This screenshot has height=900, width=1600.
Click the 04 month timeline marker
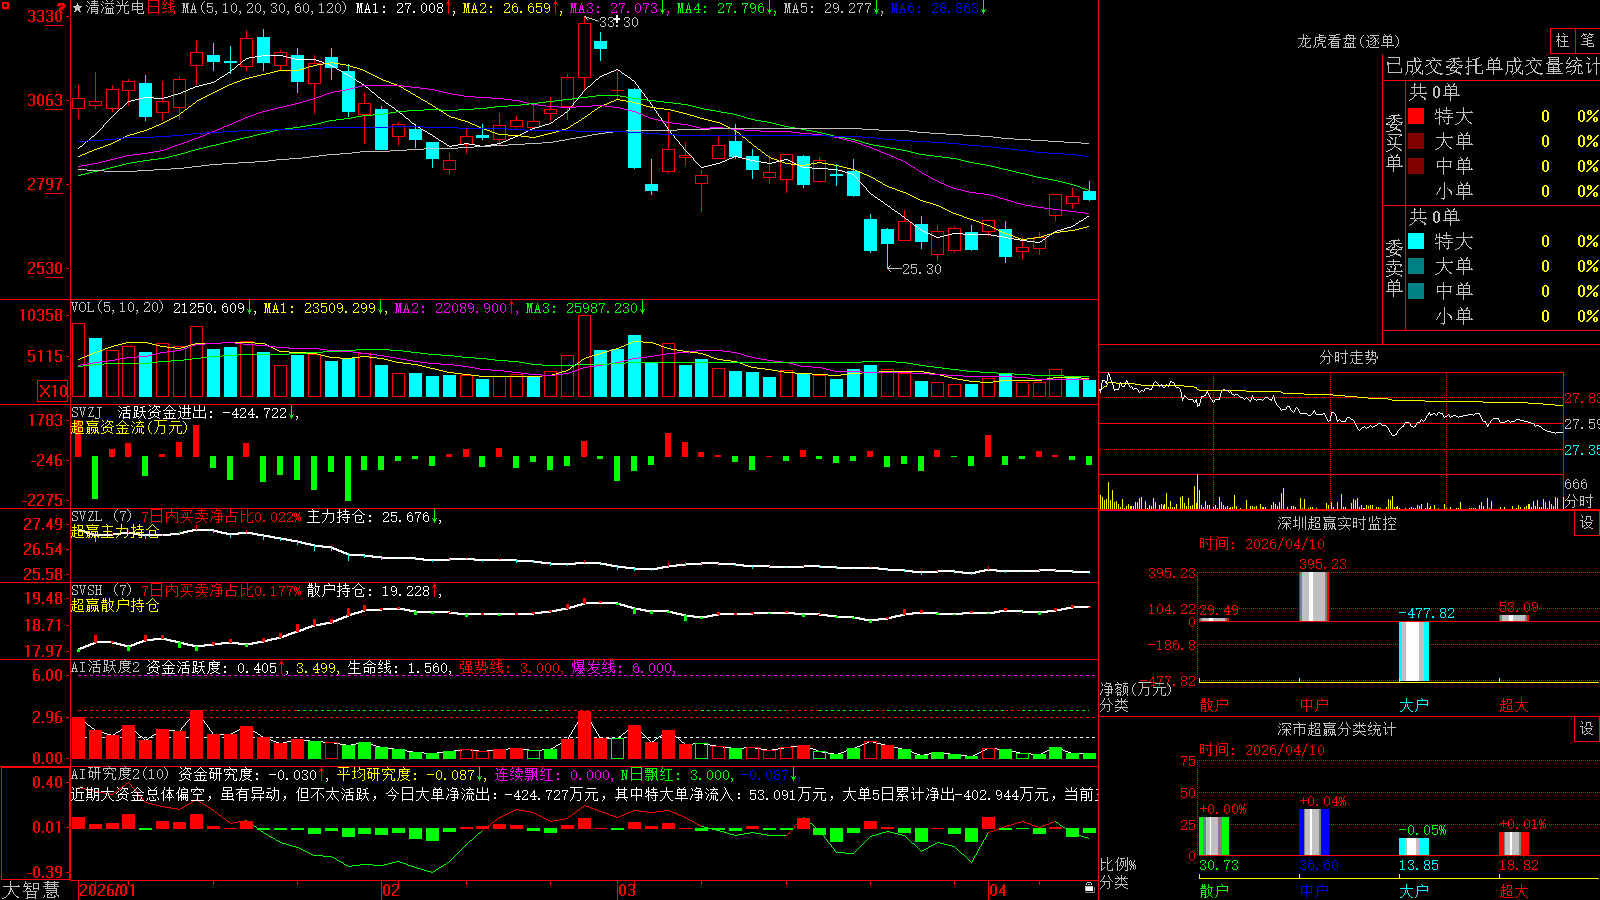click(998, 890)
